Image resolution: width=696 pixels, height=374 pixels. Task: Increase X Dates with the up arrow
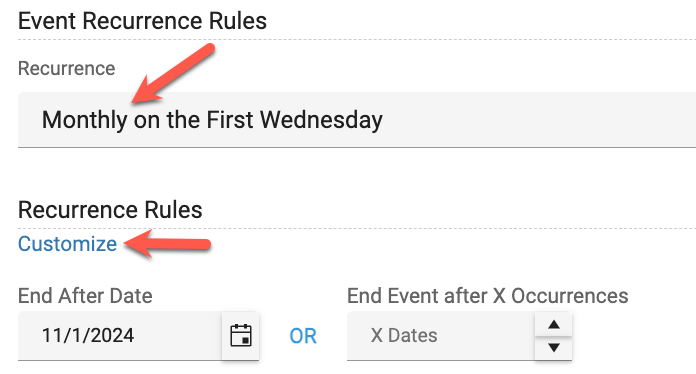coord(554,324)
